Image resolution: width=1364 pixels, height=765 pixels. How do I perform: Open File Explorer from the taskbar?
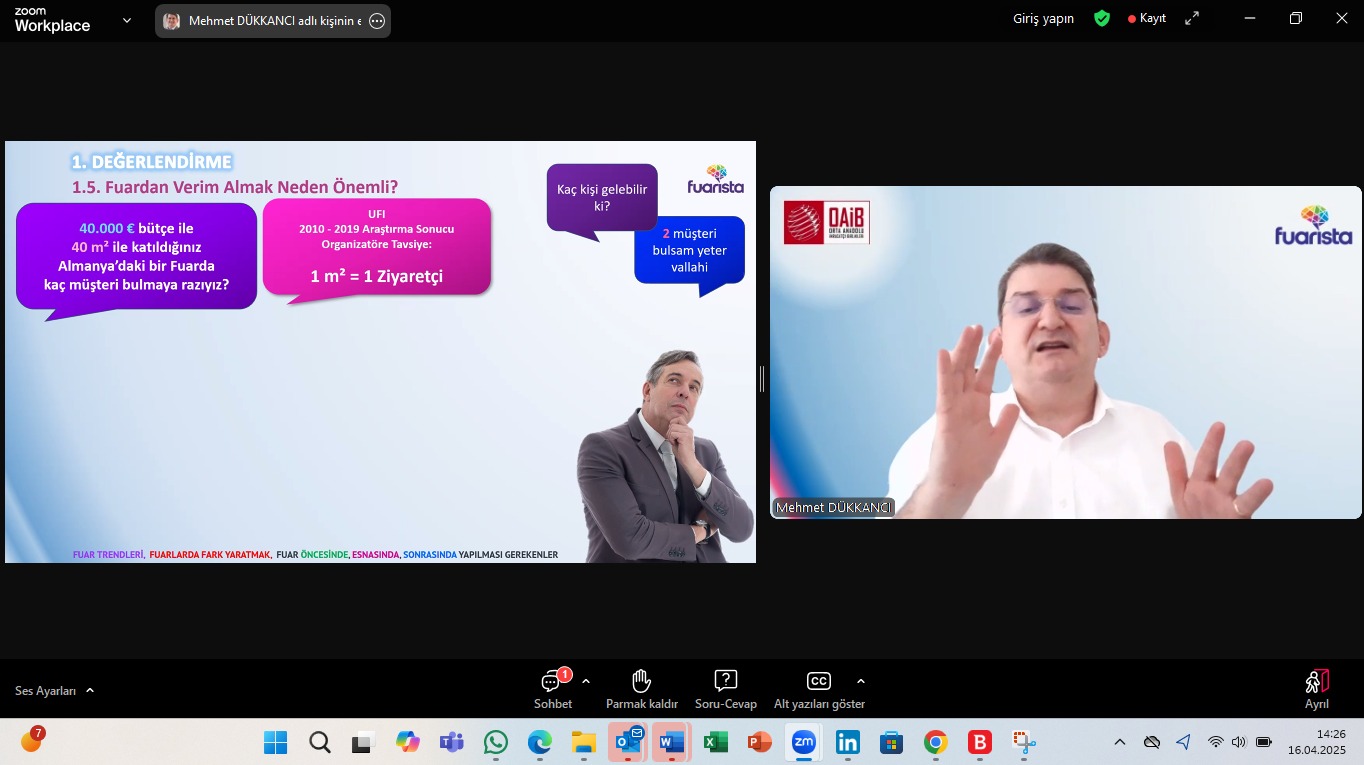[x=584, y=742]
